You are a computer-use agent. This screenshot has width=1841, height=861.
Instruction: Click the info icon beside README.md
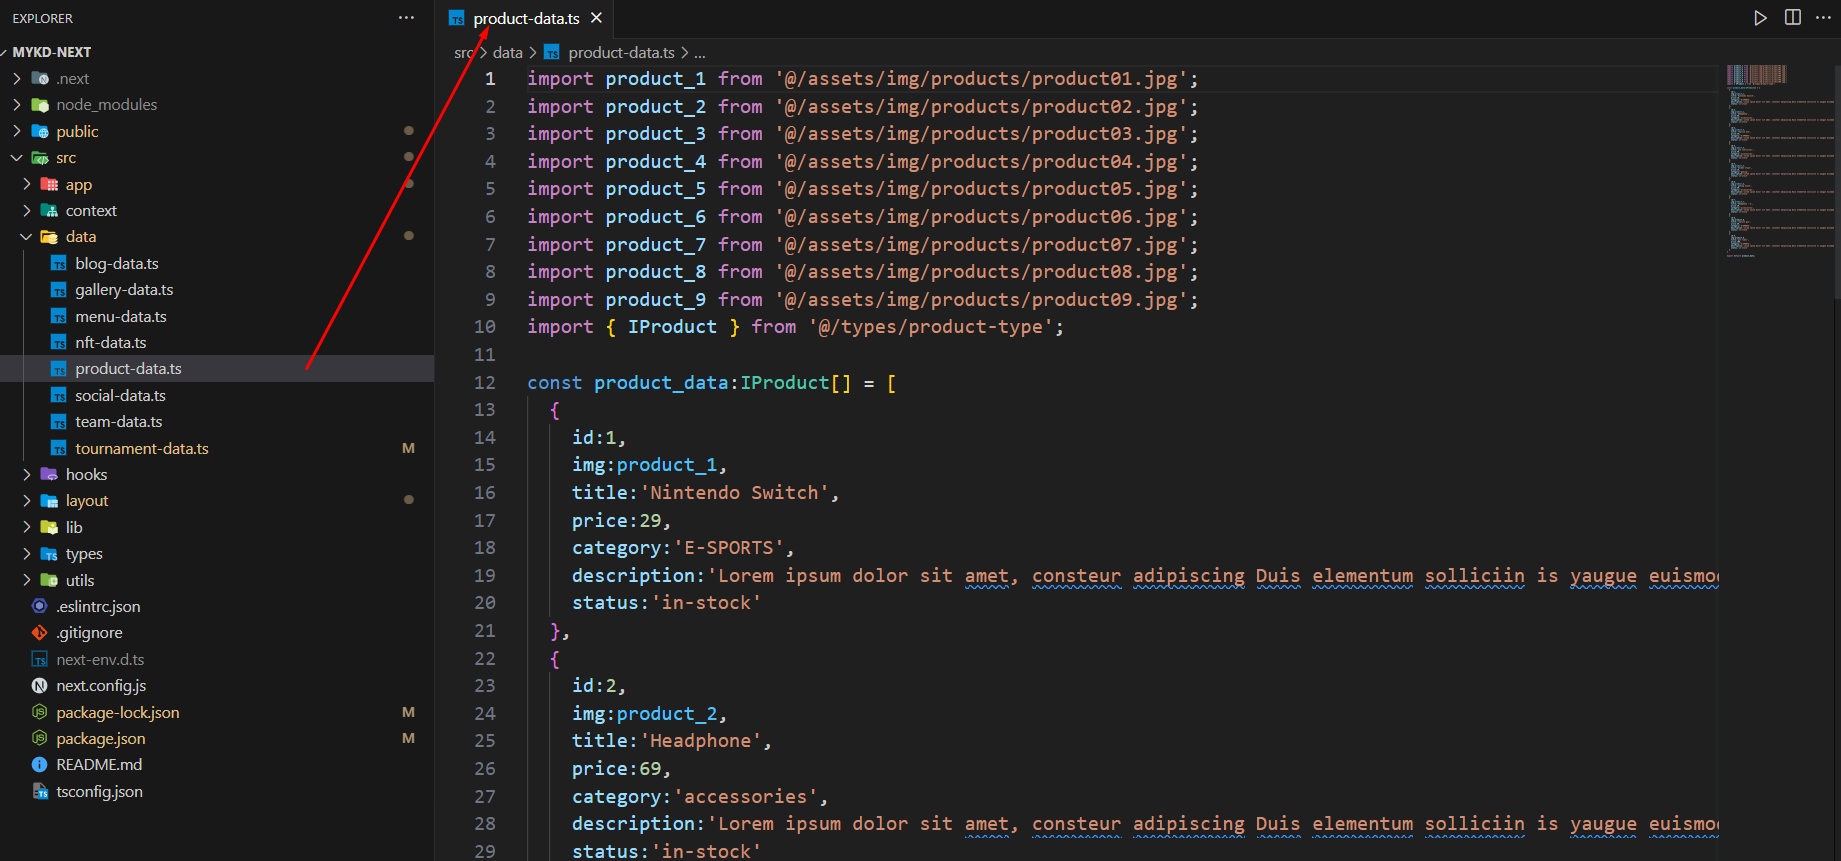(x=40, y=764)
